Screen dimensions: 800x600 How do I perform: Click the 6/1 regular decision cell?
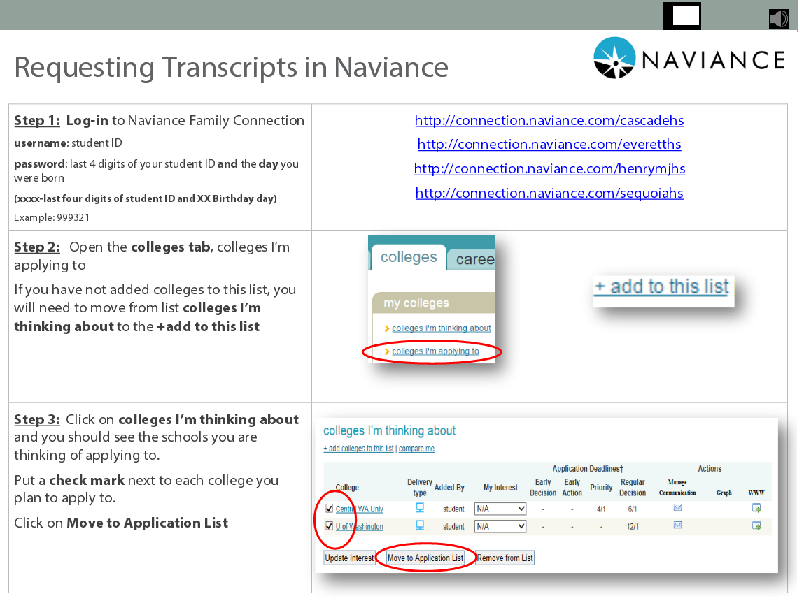[x=632, y=509]
